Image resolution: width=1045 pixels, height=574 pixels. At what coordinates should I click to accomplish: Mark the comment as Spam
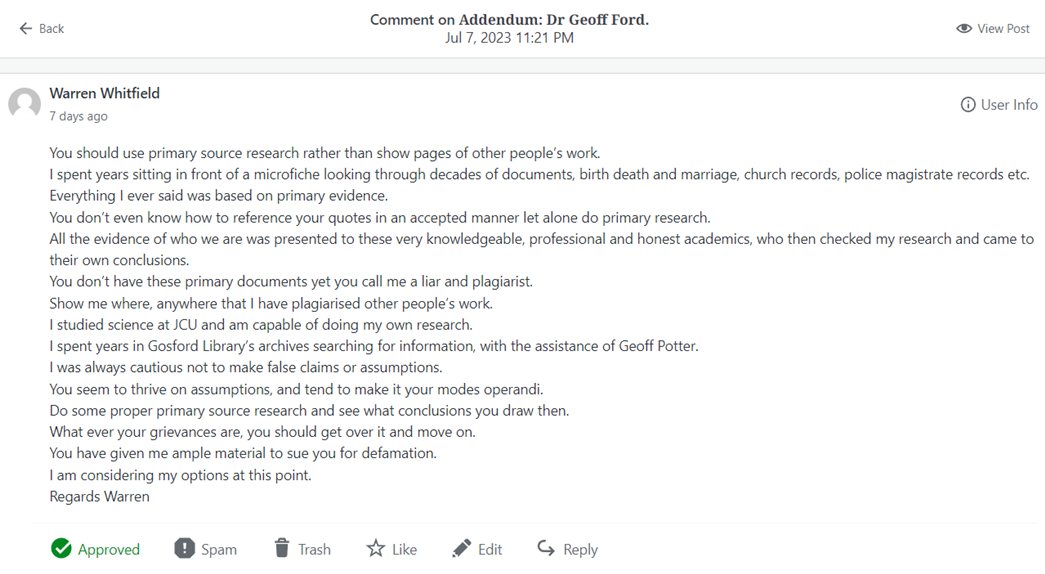pos(219,549)
